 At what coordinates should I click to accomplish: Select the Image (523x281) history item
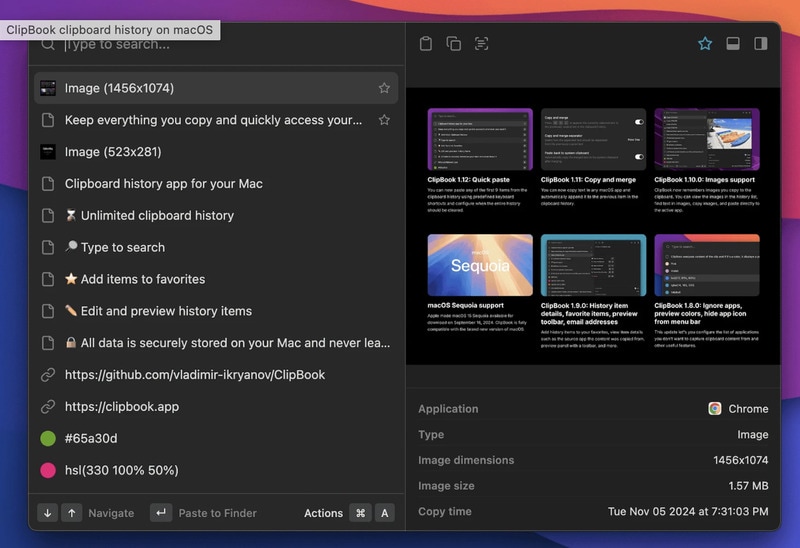tap(113, 152)
